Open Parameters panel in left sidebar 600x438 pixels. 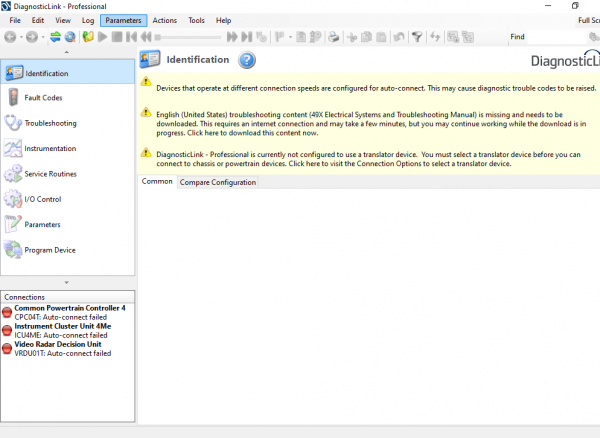pos(68,225)
